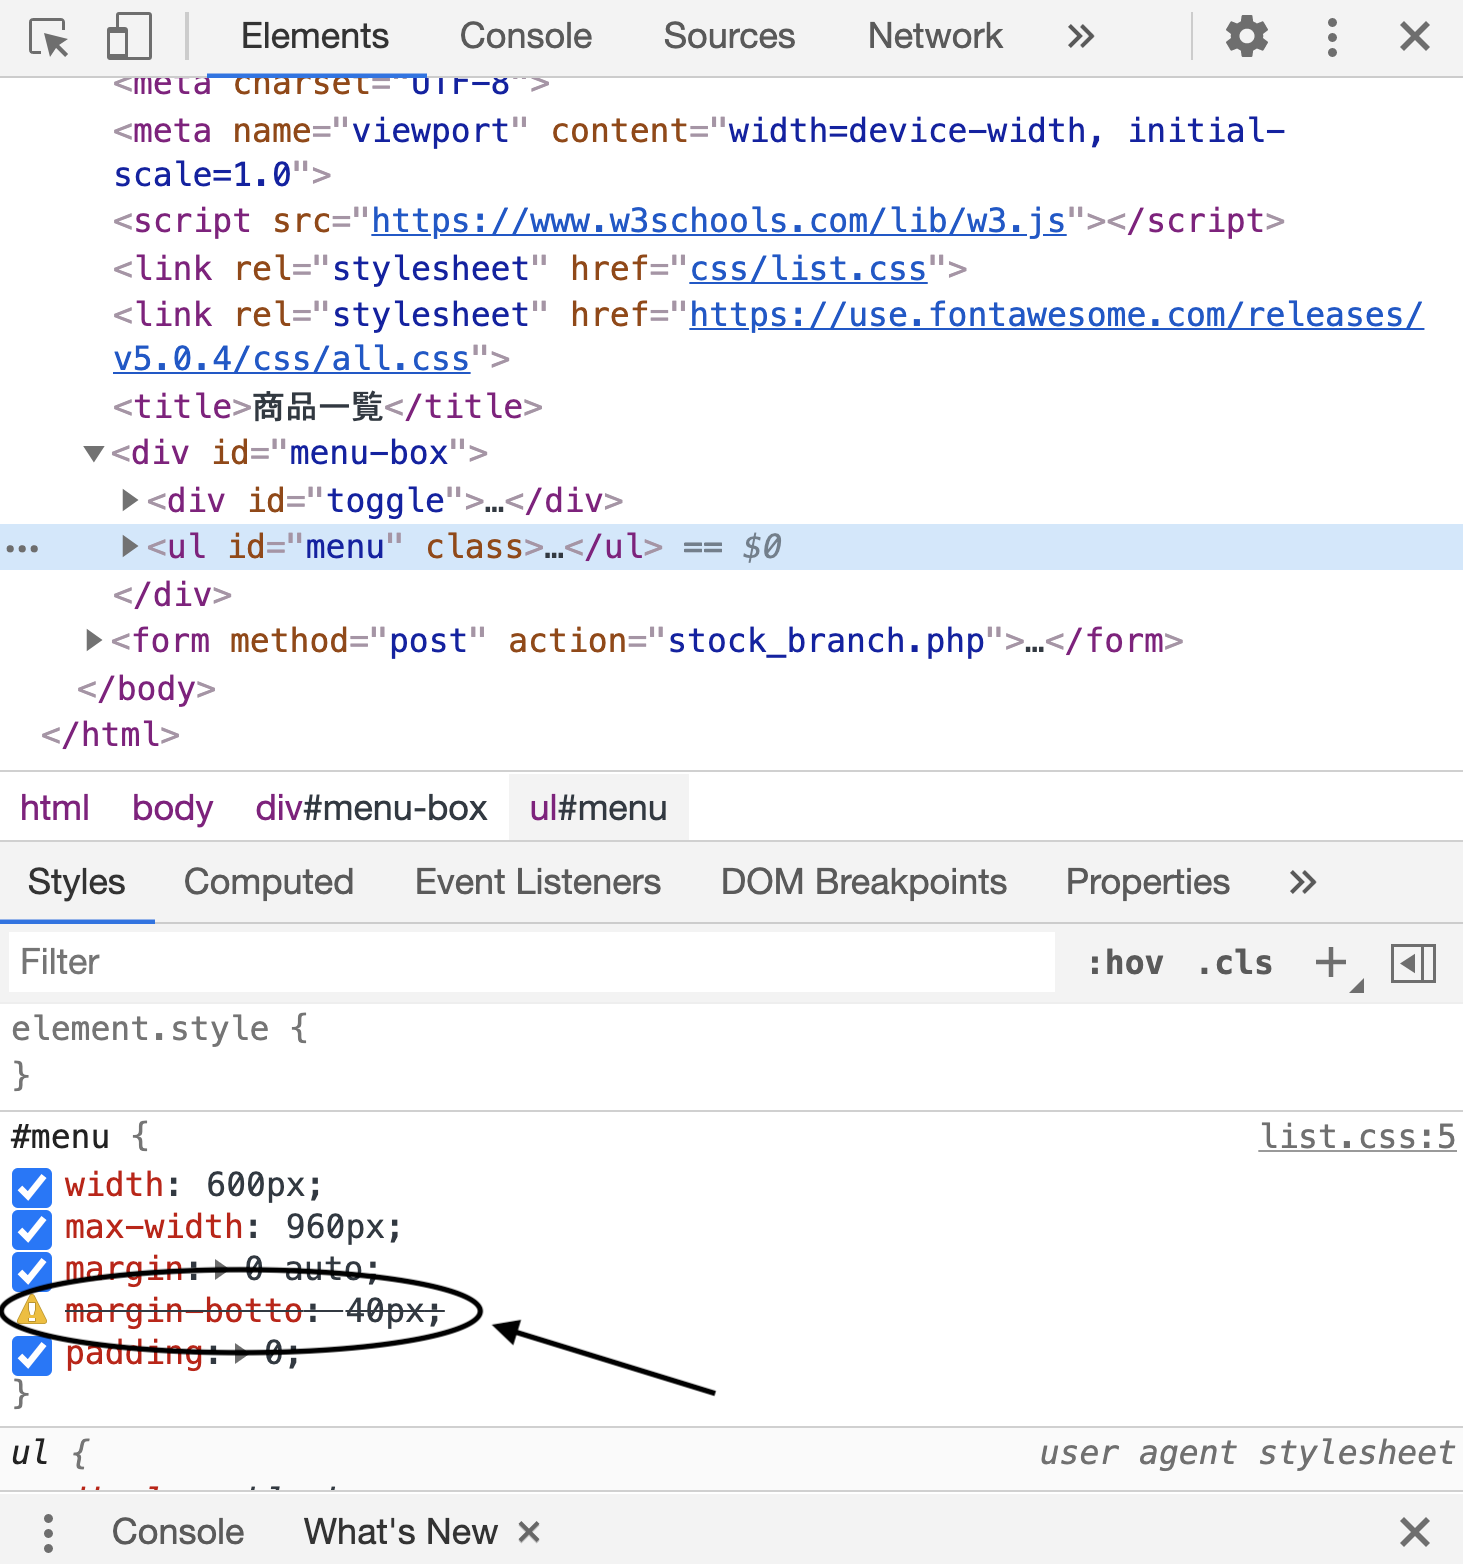Expand the form stock_branch.php node

[93, 640]
